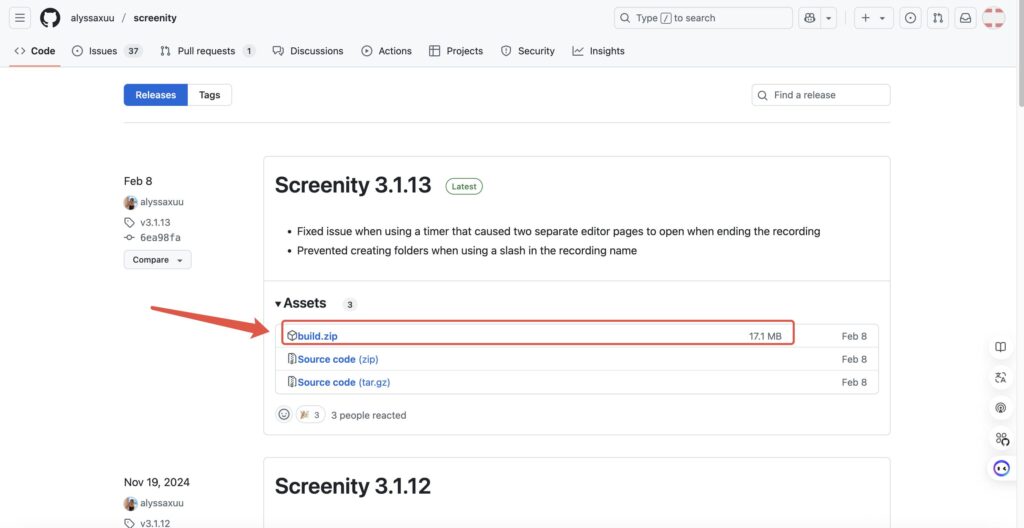The width and height of the screenshot is (1024, 528).
Task: Open the notifications inbox icon
Action: 965,18
